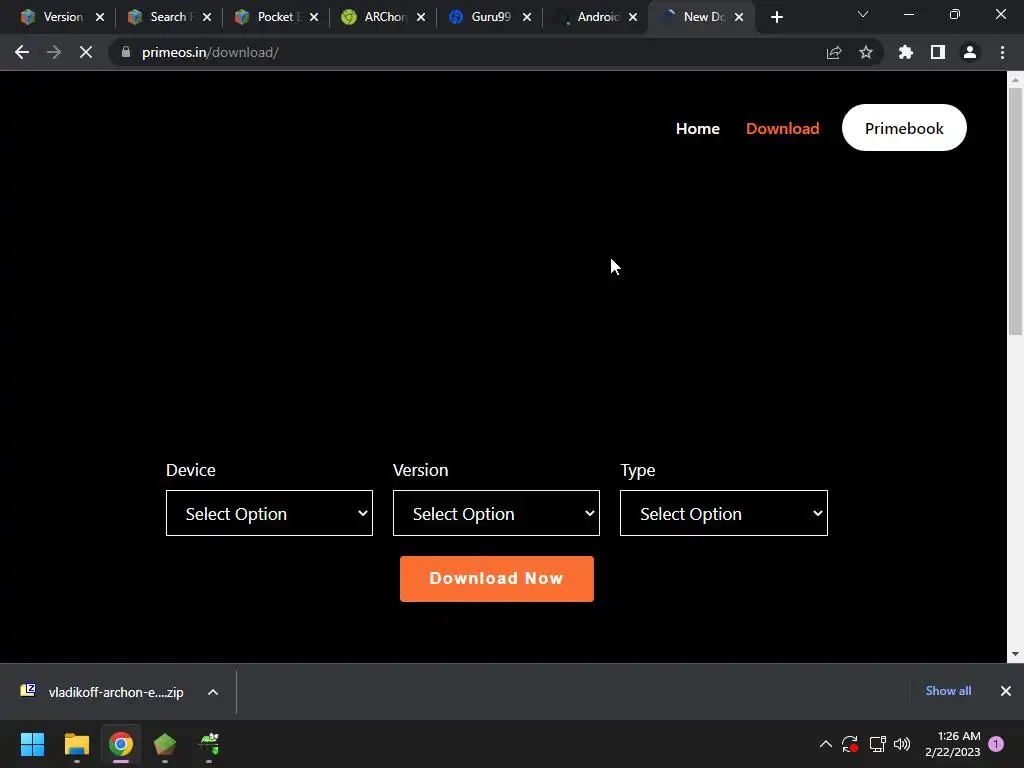
Task: Open the clock showing 1:26 AM
Action: [953, 744]
